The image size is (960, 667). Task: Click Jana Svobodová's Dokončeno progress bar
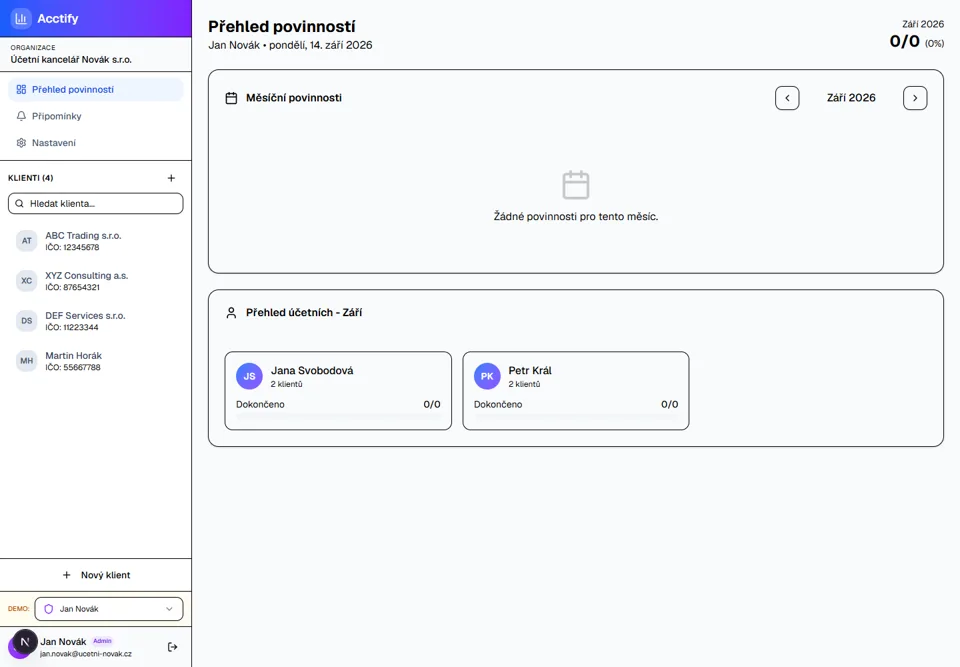338,416
